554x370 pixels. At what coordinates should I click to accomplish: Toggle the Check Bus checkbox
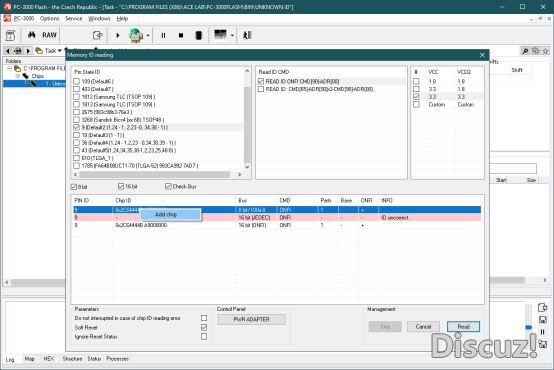coord(168,186)
